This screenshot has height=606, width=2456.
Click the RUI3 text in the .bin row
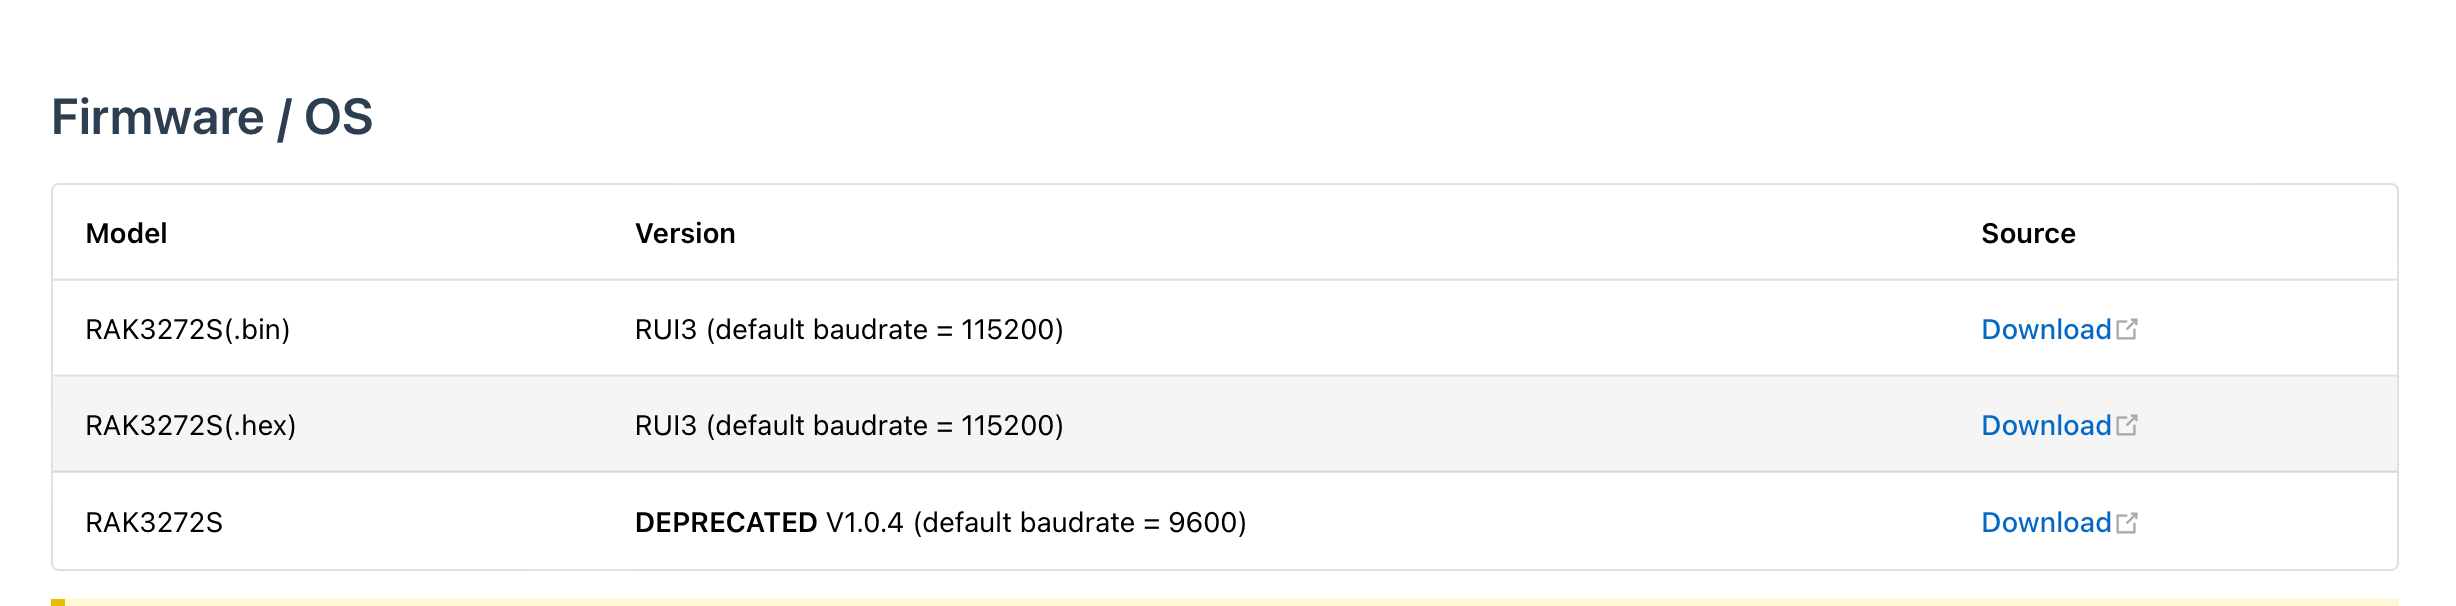[x=665, y=329]
